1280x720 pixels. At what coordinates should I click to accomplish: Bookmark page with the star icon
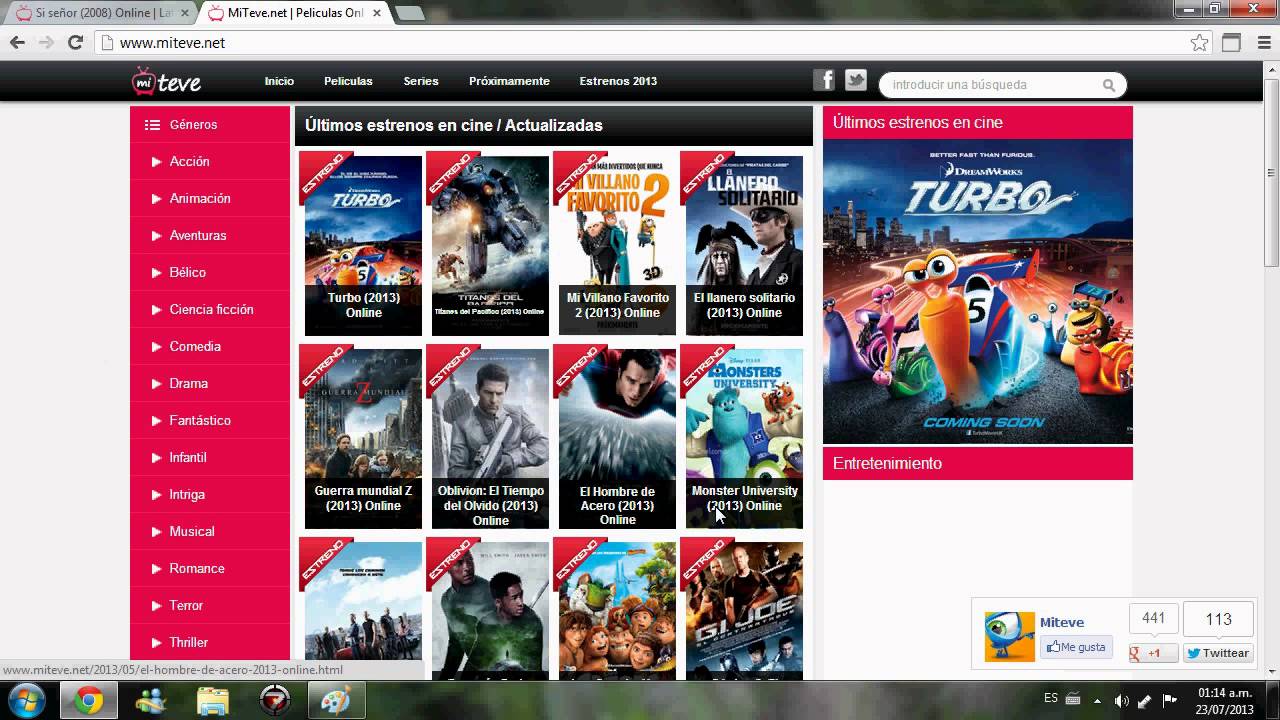click(x=1199, y=43)
